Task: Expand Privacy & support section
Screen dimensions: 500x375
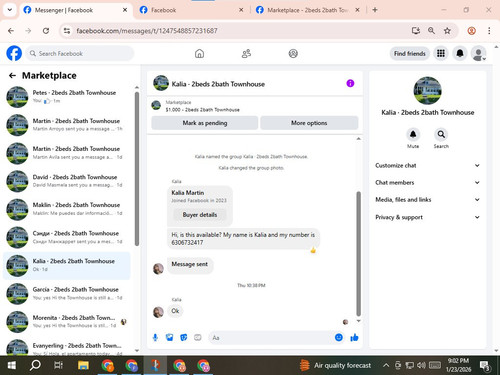Action: click(427, 217)
